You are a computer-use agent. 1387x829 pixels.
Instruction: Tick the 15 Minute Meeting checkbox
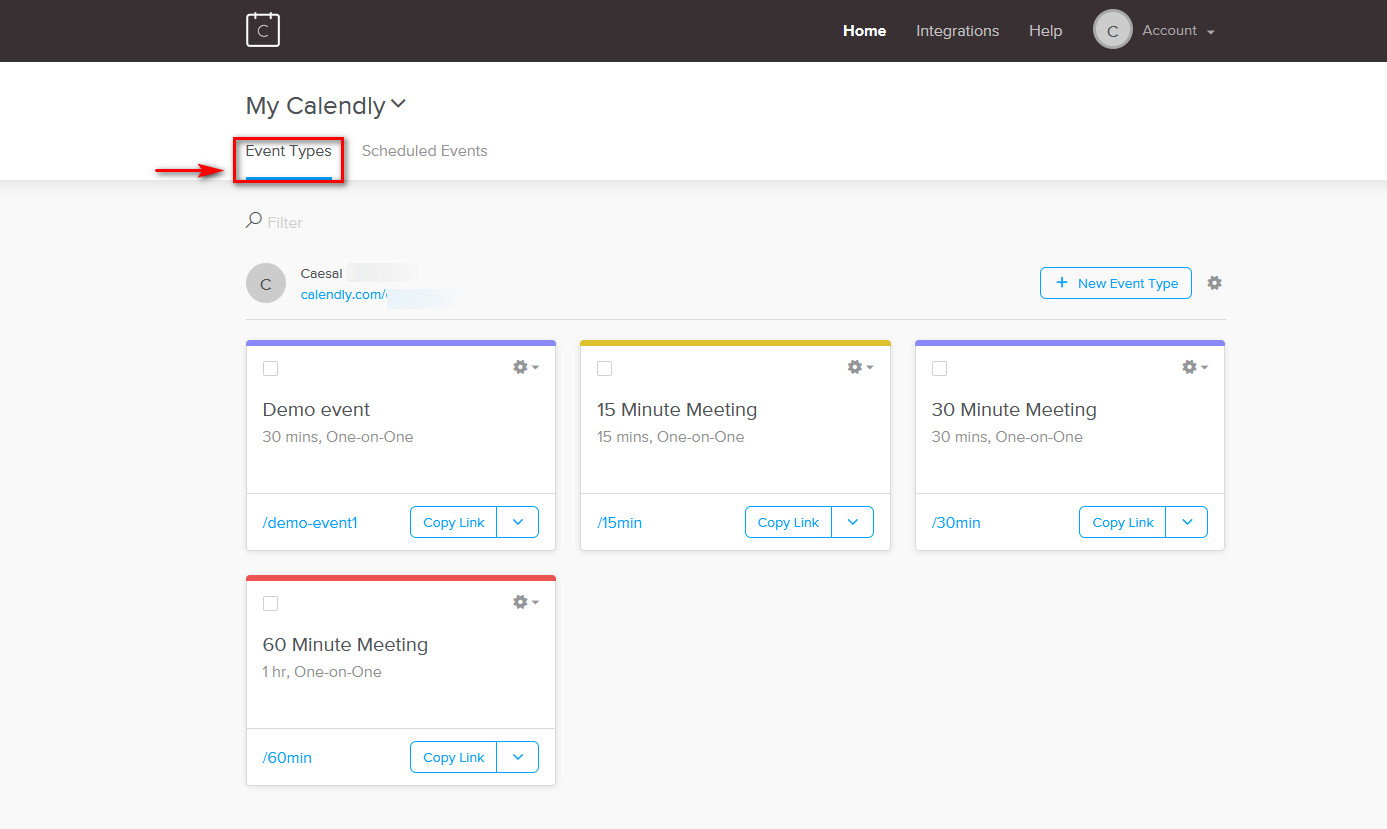(x=604, y=368)
